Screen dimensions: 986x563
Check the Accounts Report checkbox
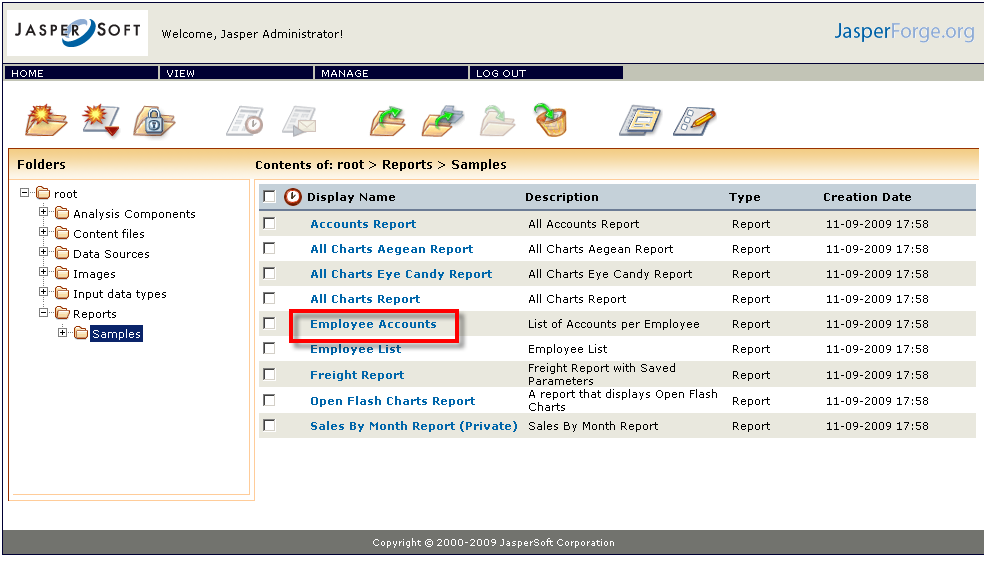(x=269, y=223)
